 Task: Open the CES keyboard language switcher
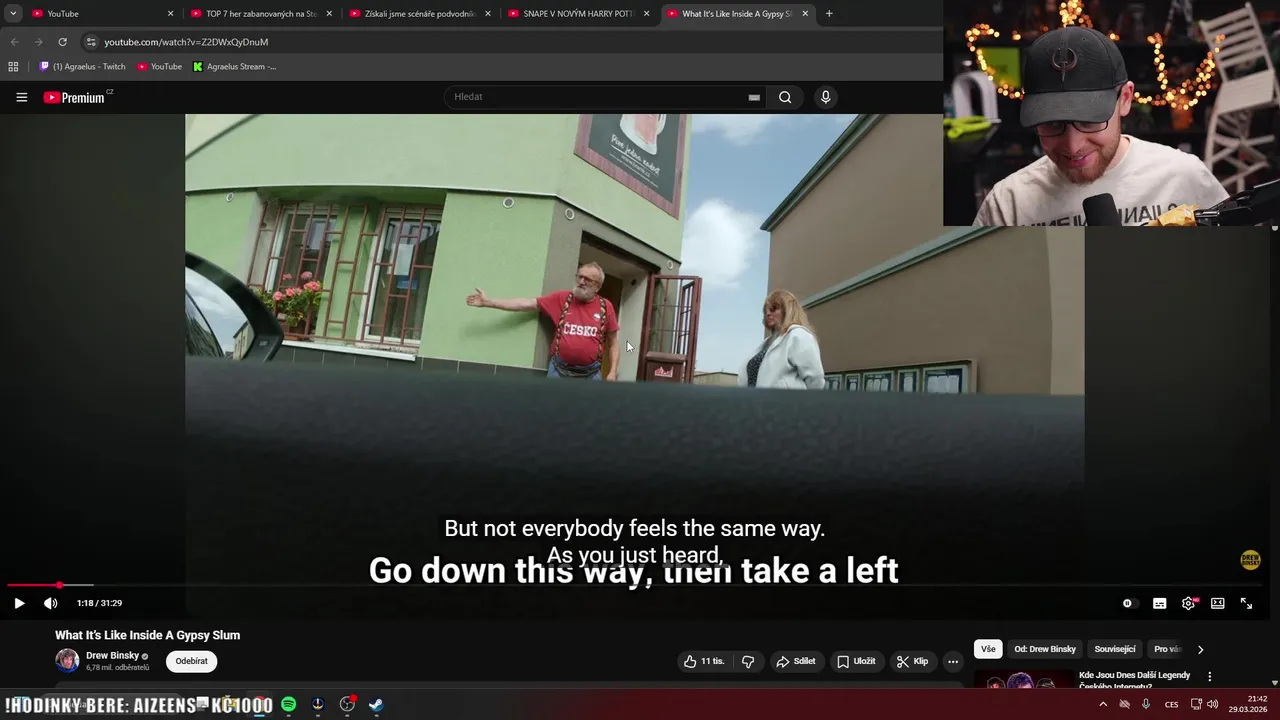pyautogui.click(x=1171, y=704)
